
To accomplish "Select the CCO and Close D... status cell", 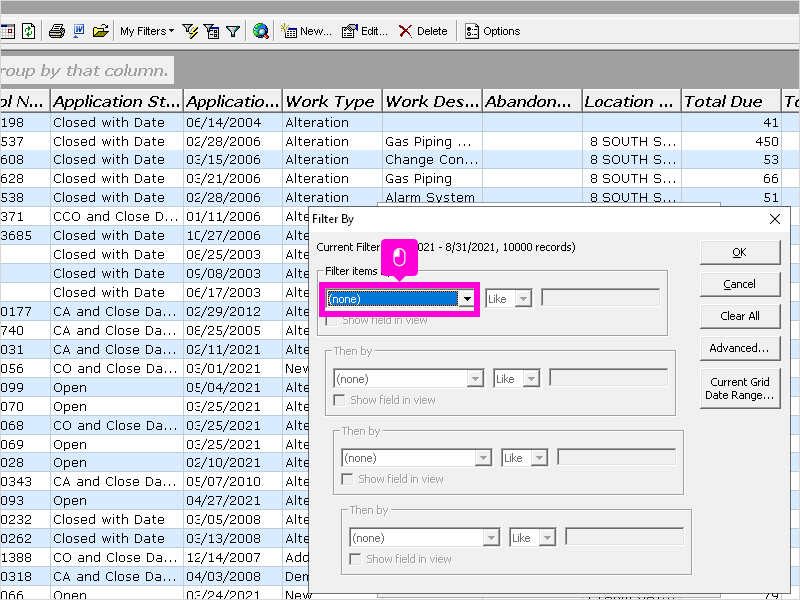I will 117,216.
